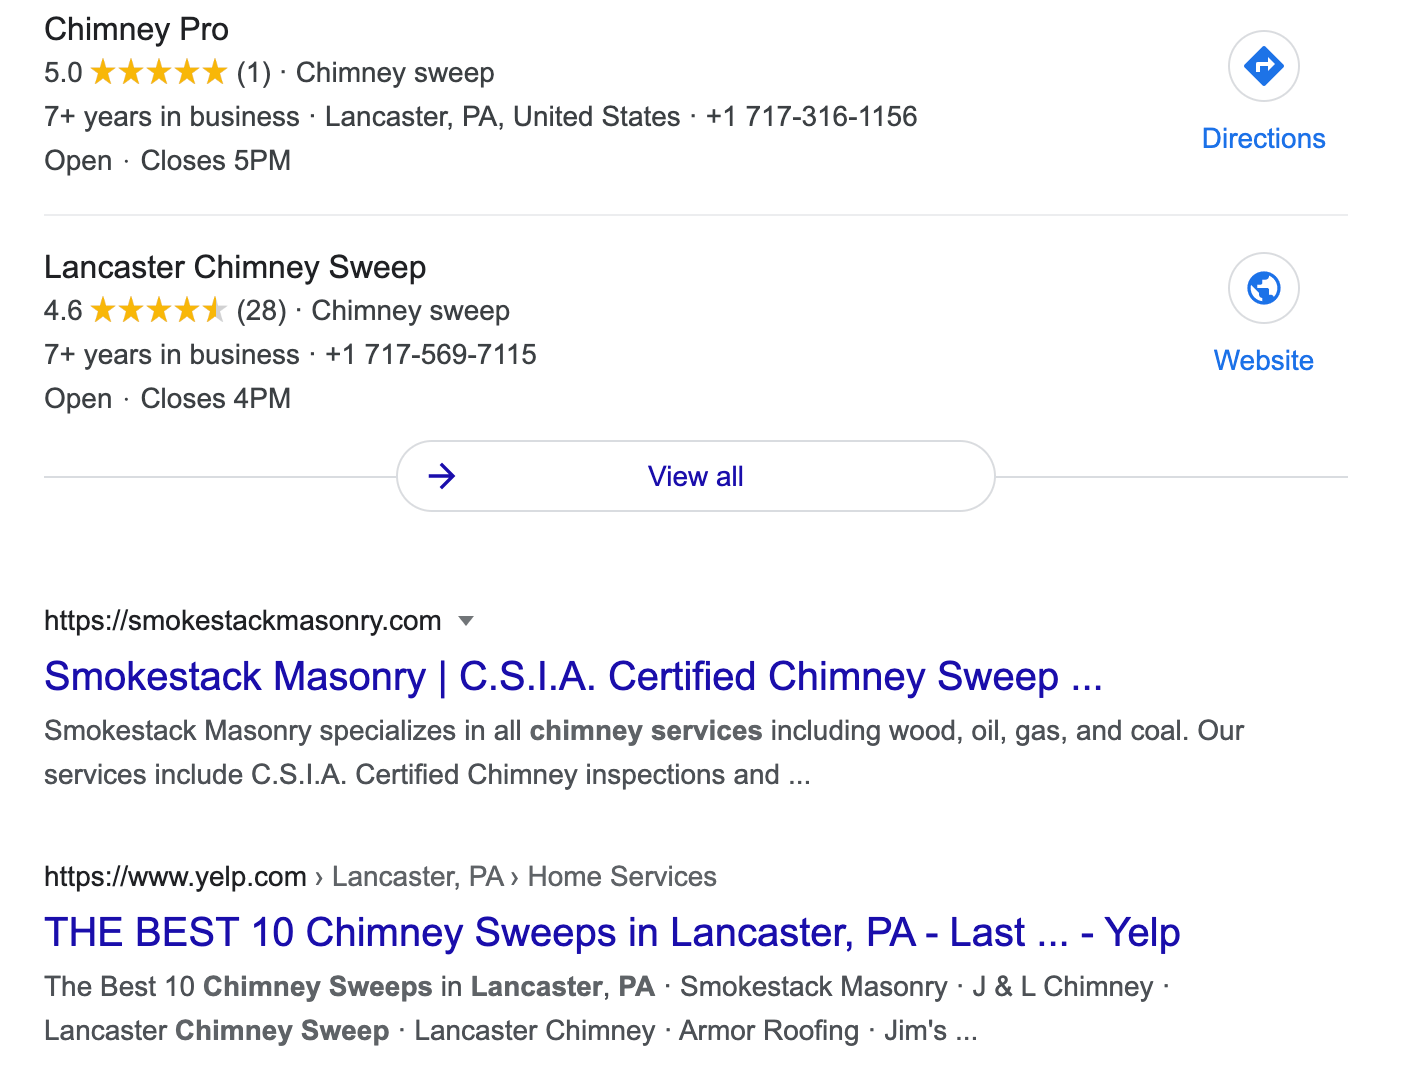Viewport: 1404px width, 1070px height.
Task: Open the Smokestack Masonry result title
Action: point(573,677)
